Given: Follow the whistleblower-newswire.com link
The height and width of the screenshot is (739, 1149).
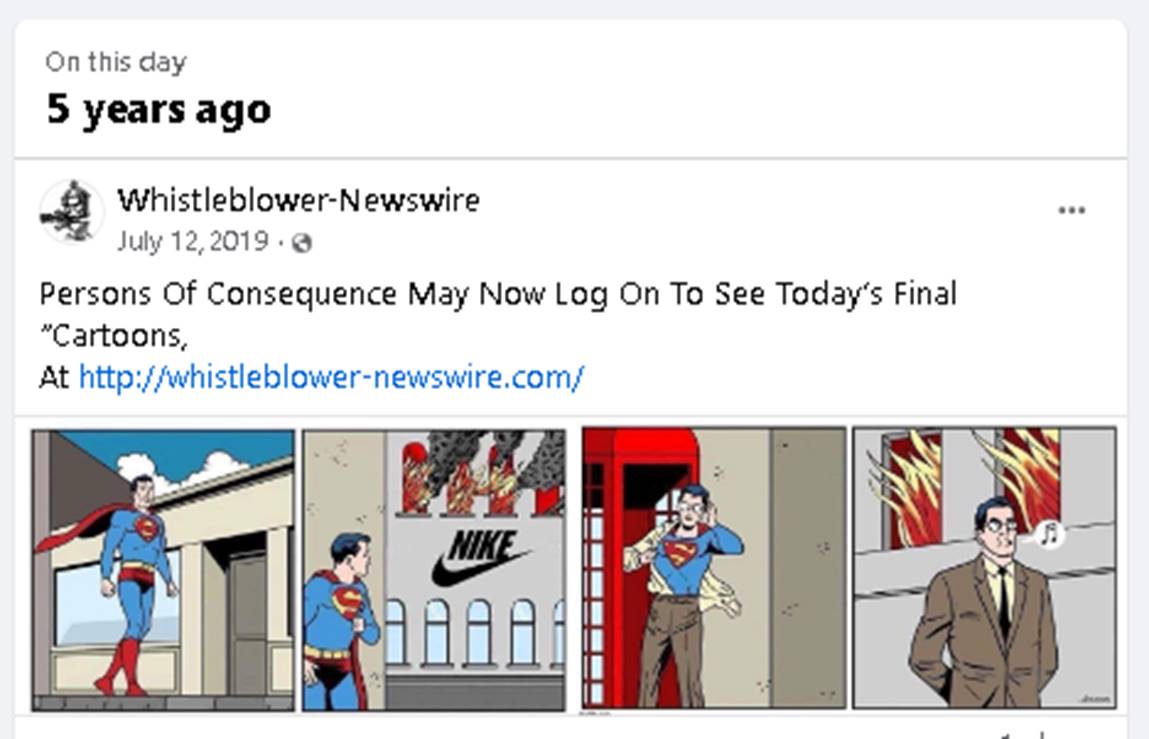Looking at the screenshot, I should click(x=331, y=378).
